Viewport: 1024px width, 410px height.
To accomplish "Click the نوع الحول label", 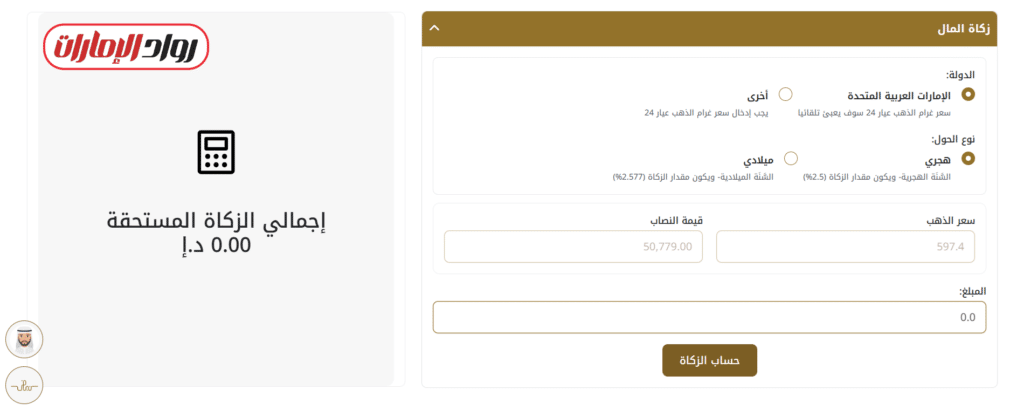I will [953, 139].
